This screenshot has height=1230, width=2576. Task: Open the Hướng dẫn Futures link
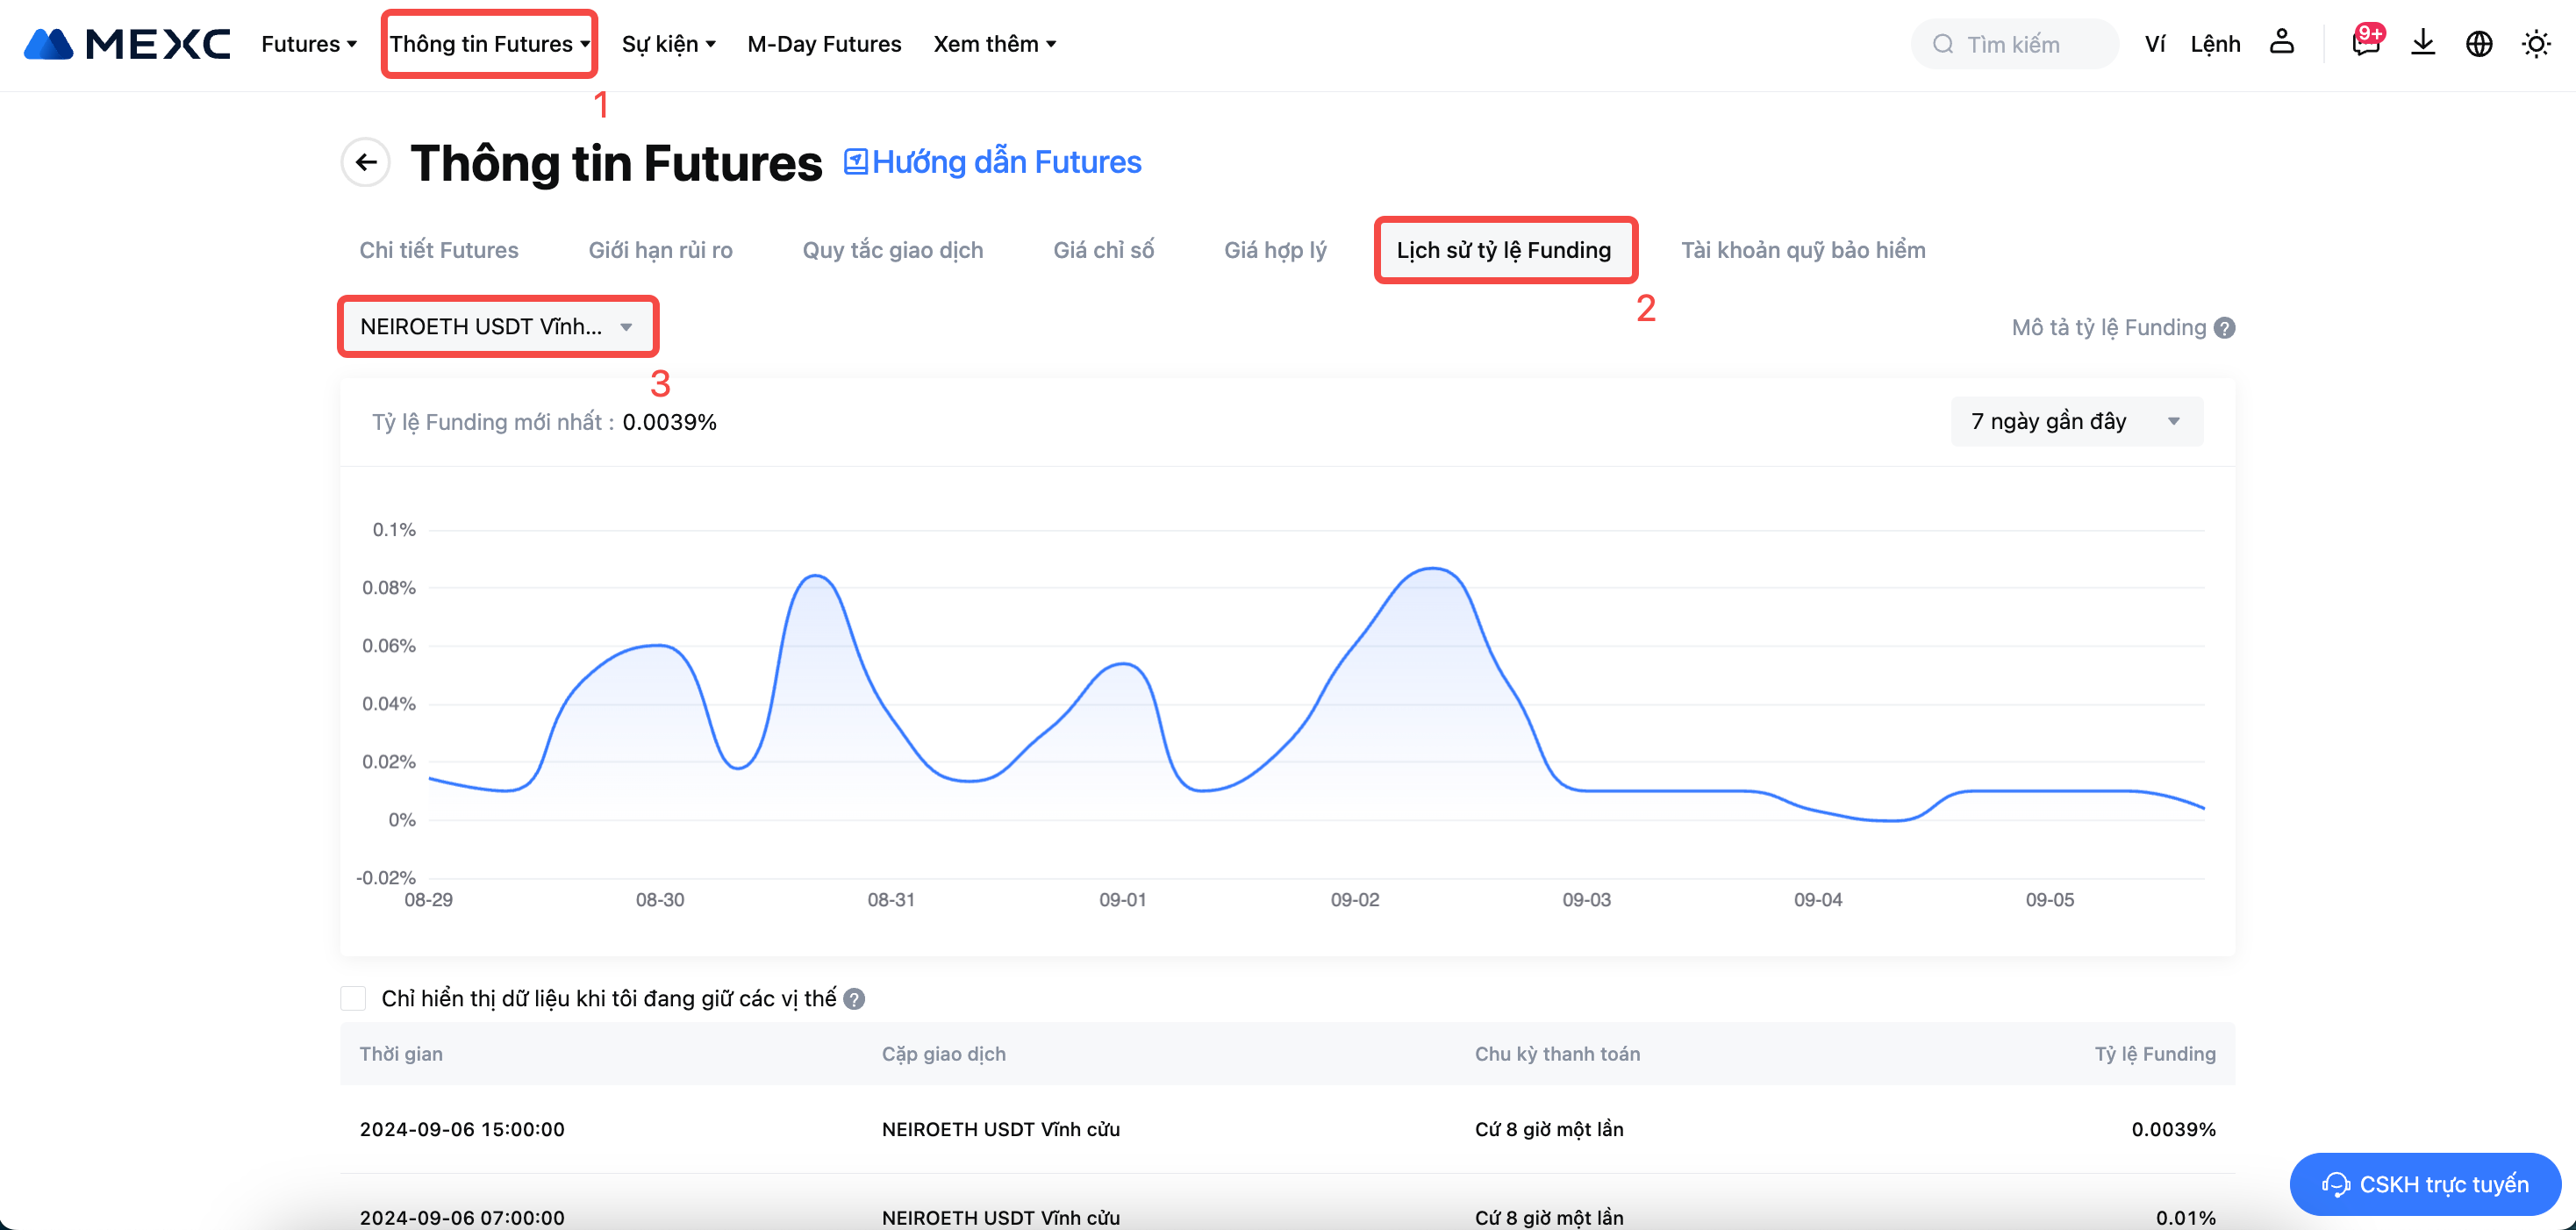click(x=993, y=162)
